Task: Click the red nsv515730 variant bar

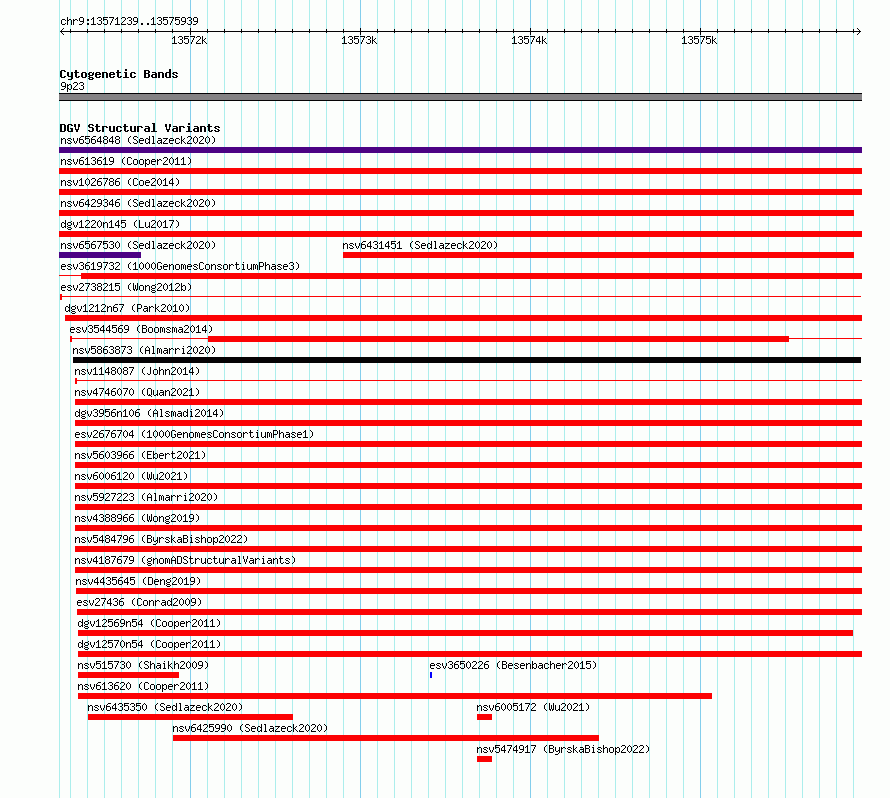Action: click(x=128, y=675)
